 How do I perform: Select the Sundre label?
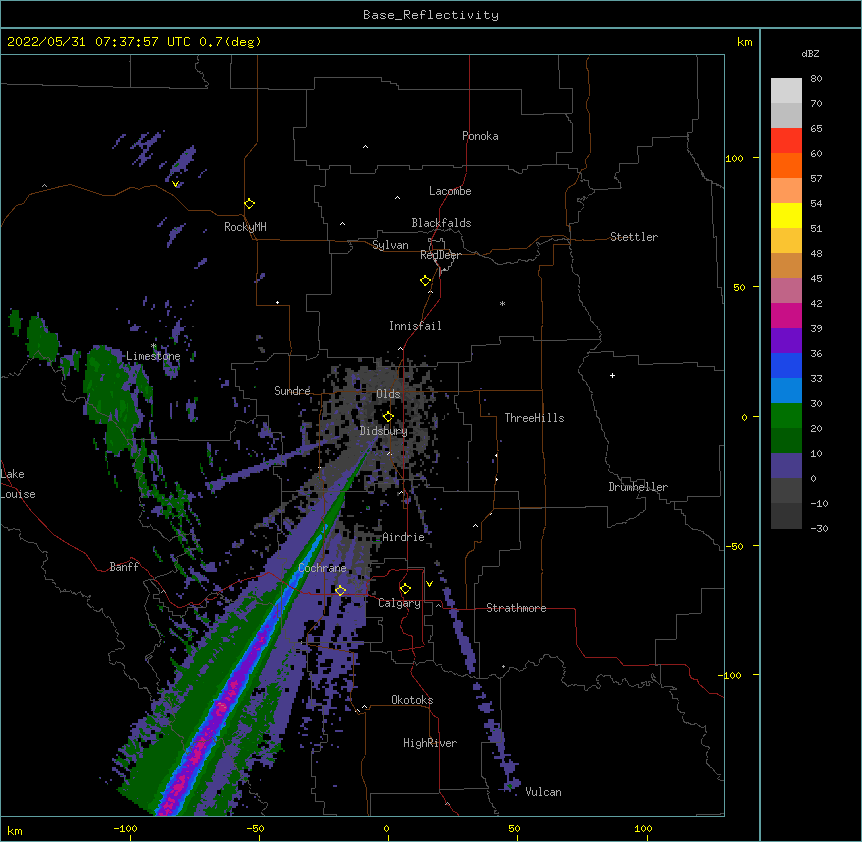pos(292,391)
